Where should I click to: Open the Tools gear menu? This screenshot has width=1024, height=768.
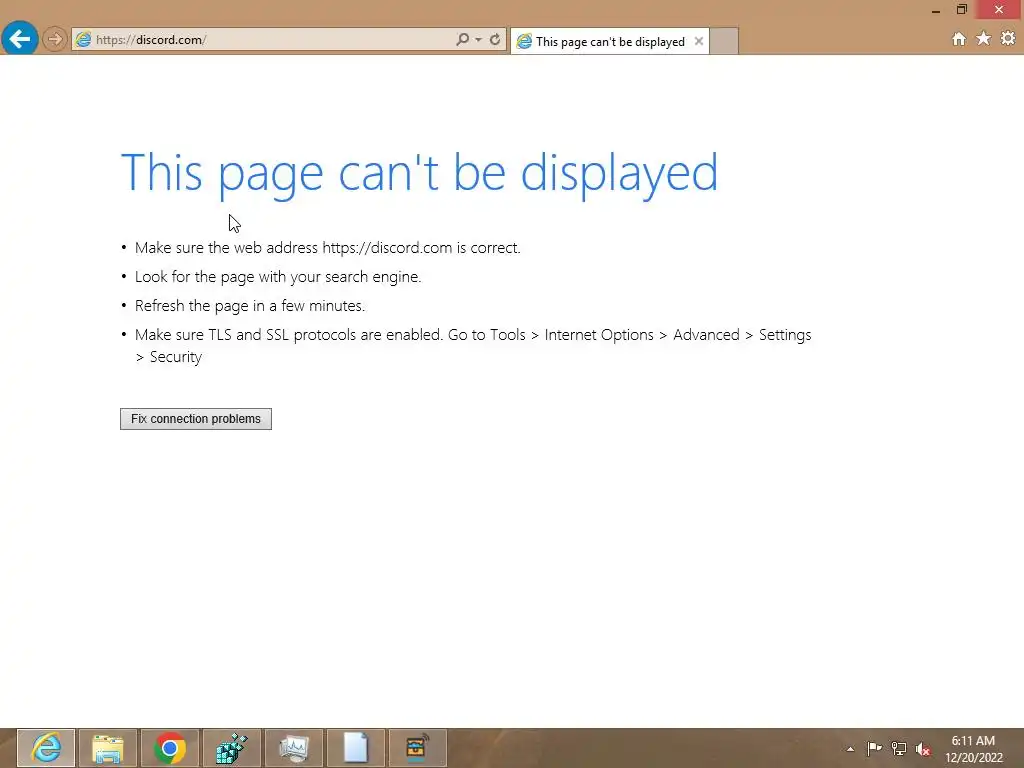click(1008, 39)
